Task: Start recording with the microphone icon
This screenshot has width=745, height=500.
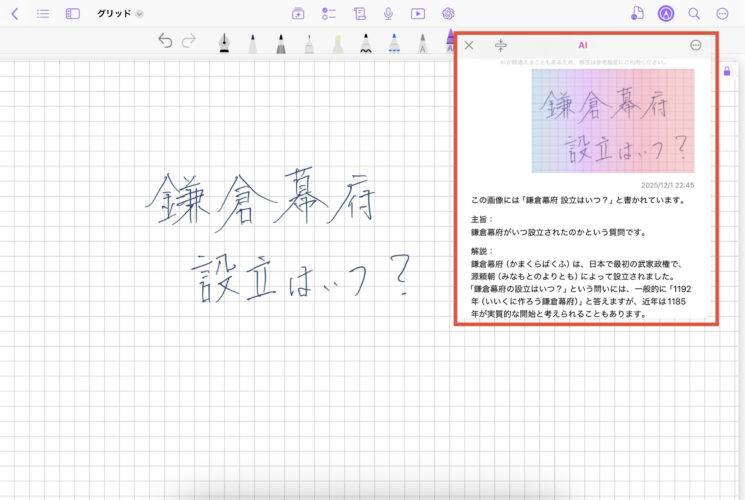Action: pos(388,14)
